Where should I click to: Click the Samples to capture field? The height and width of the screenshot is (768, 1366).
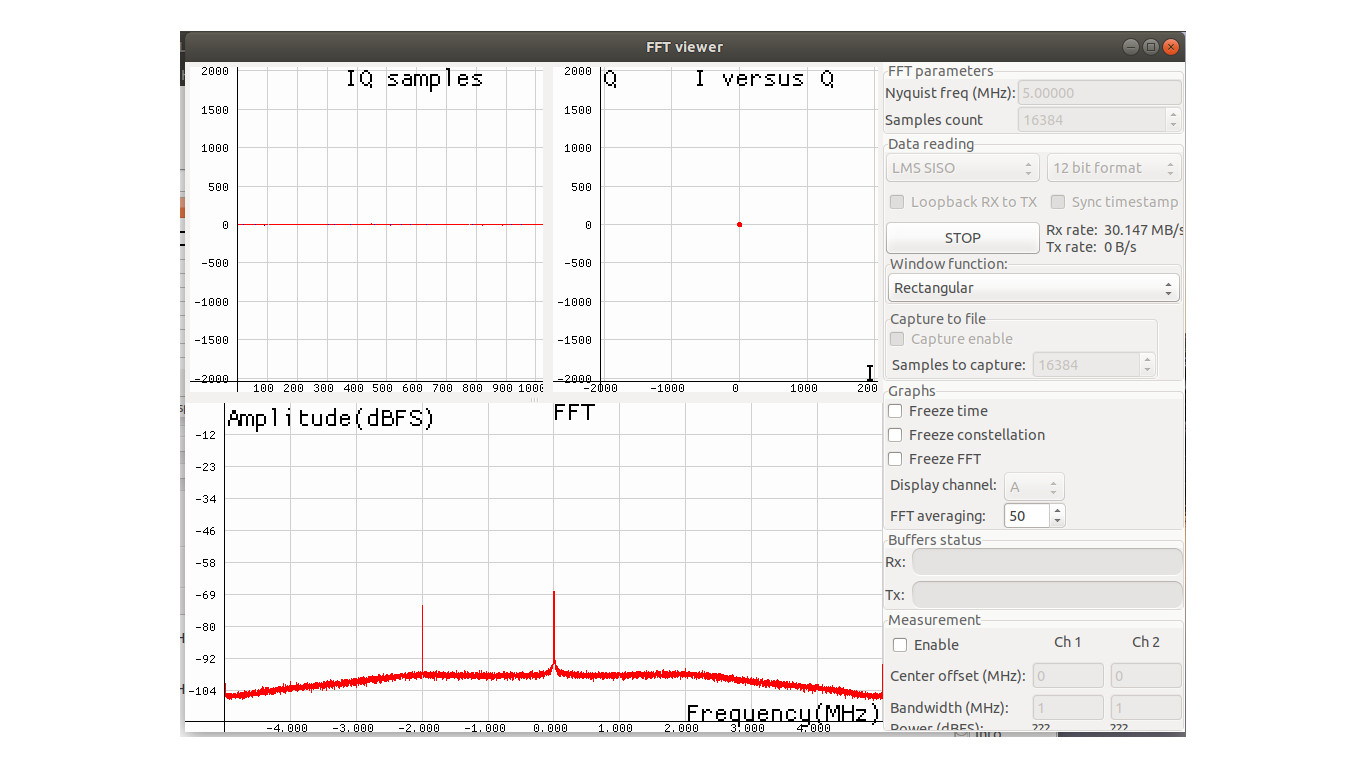[x=1086, y=365]
